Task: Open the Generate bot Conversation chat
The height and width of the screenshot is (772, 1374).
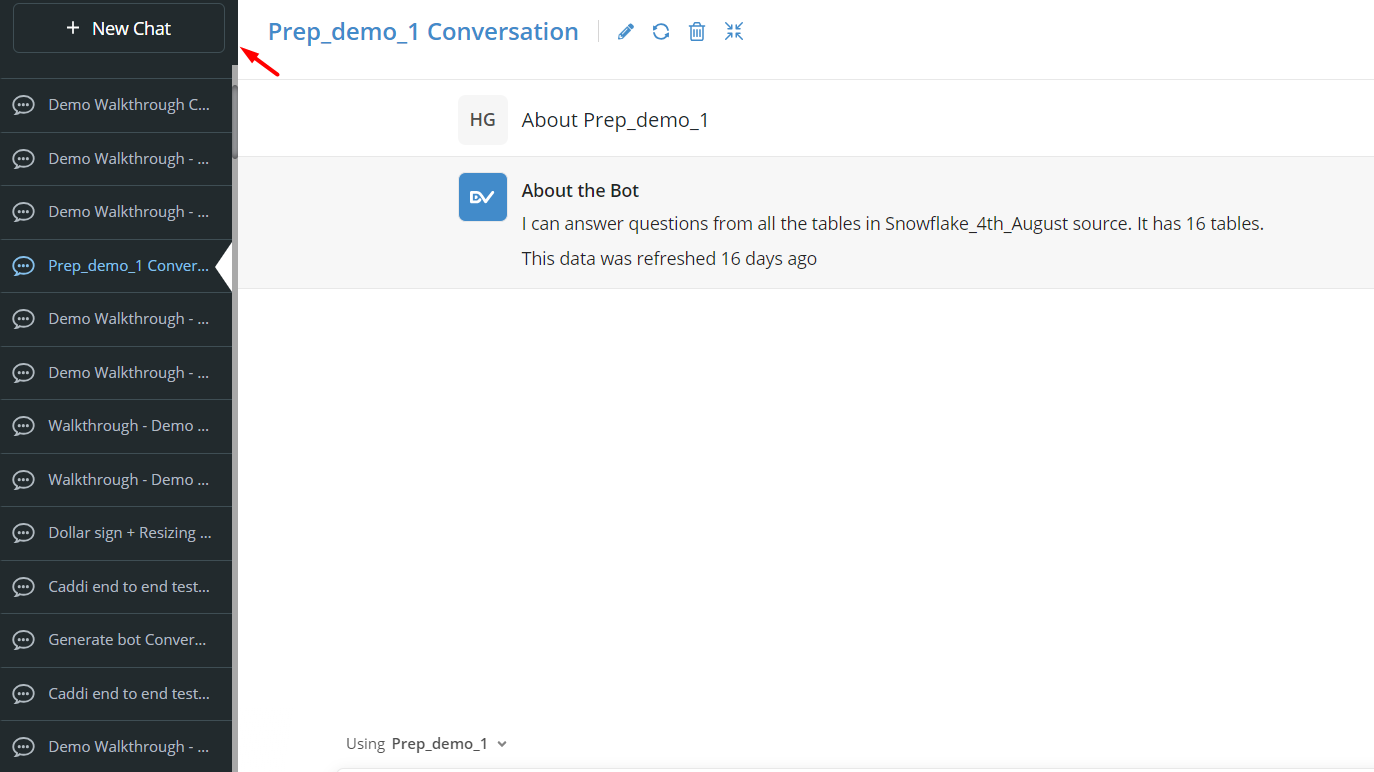Action: [116, 640]
